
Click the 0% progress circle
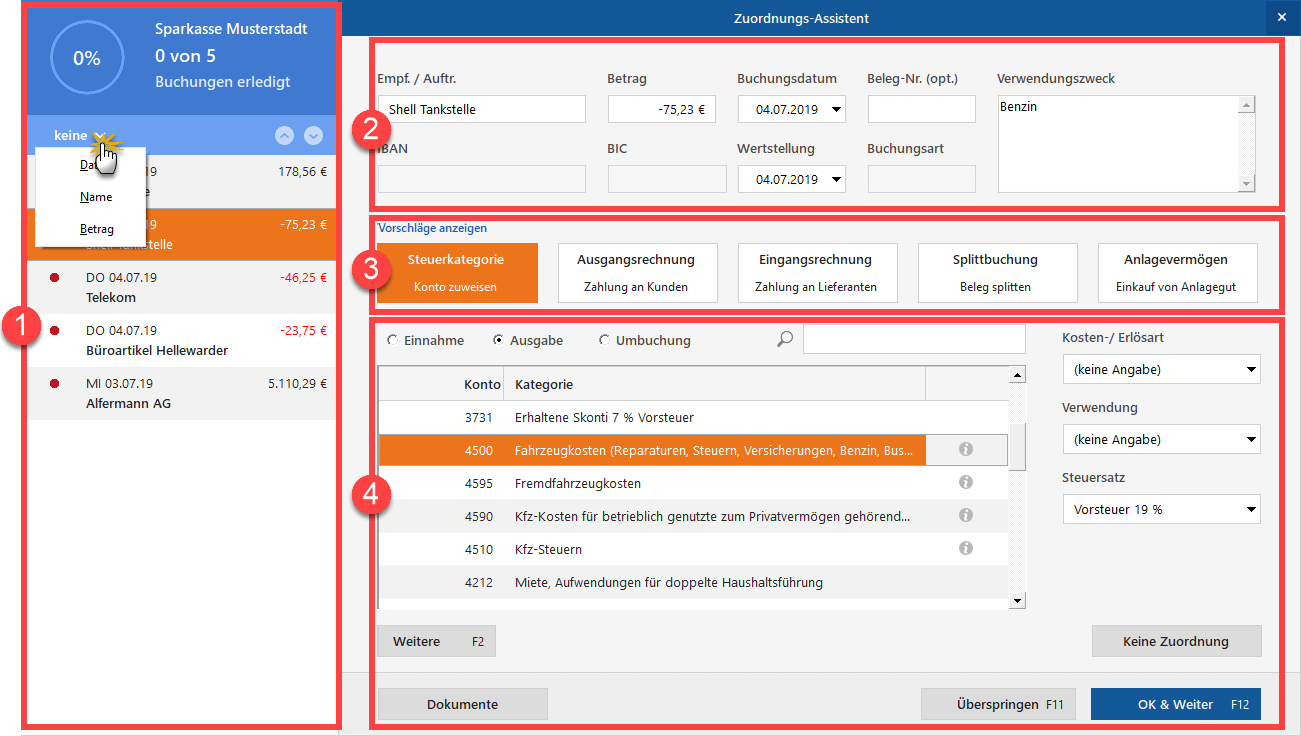click(87, 58)
